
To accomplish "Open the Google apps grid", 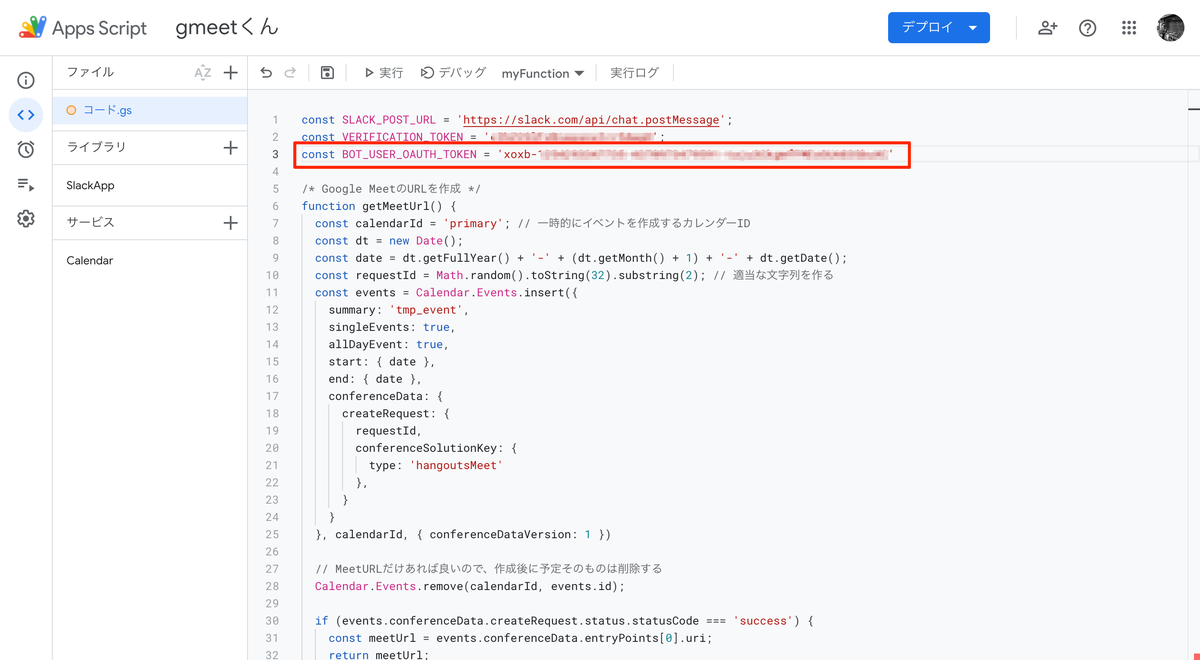I will 1129,28.
